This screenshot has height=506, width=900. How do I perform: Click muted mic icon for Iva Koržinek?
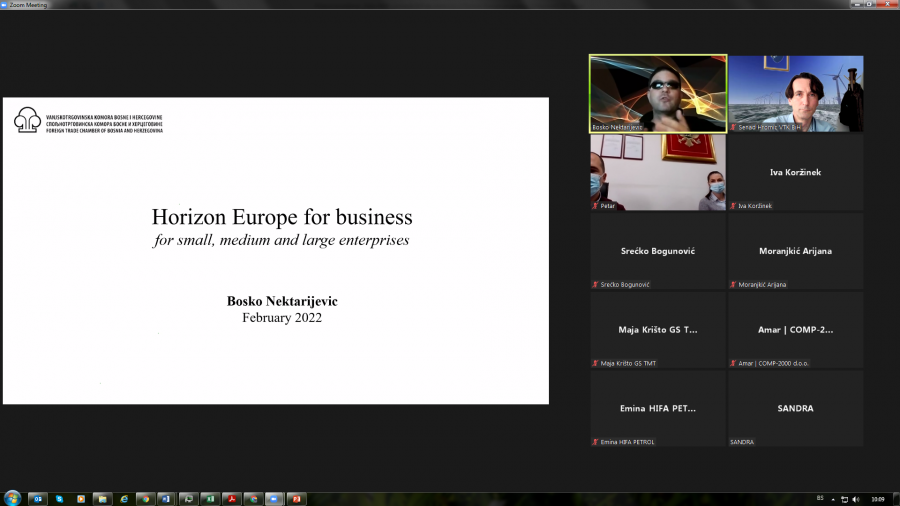coord(733,205)
